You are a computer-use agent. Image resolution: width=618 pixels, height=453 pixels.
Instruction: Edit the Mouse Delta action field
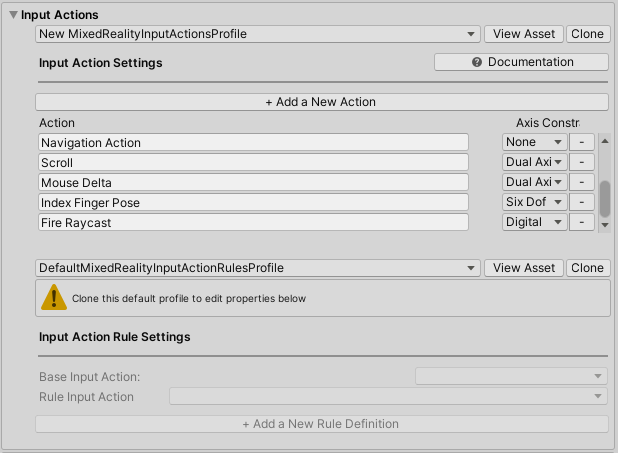point(253,183)
